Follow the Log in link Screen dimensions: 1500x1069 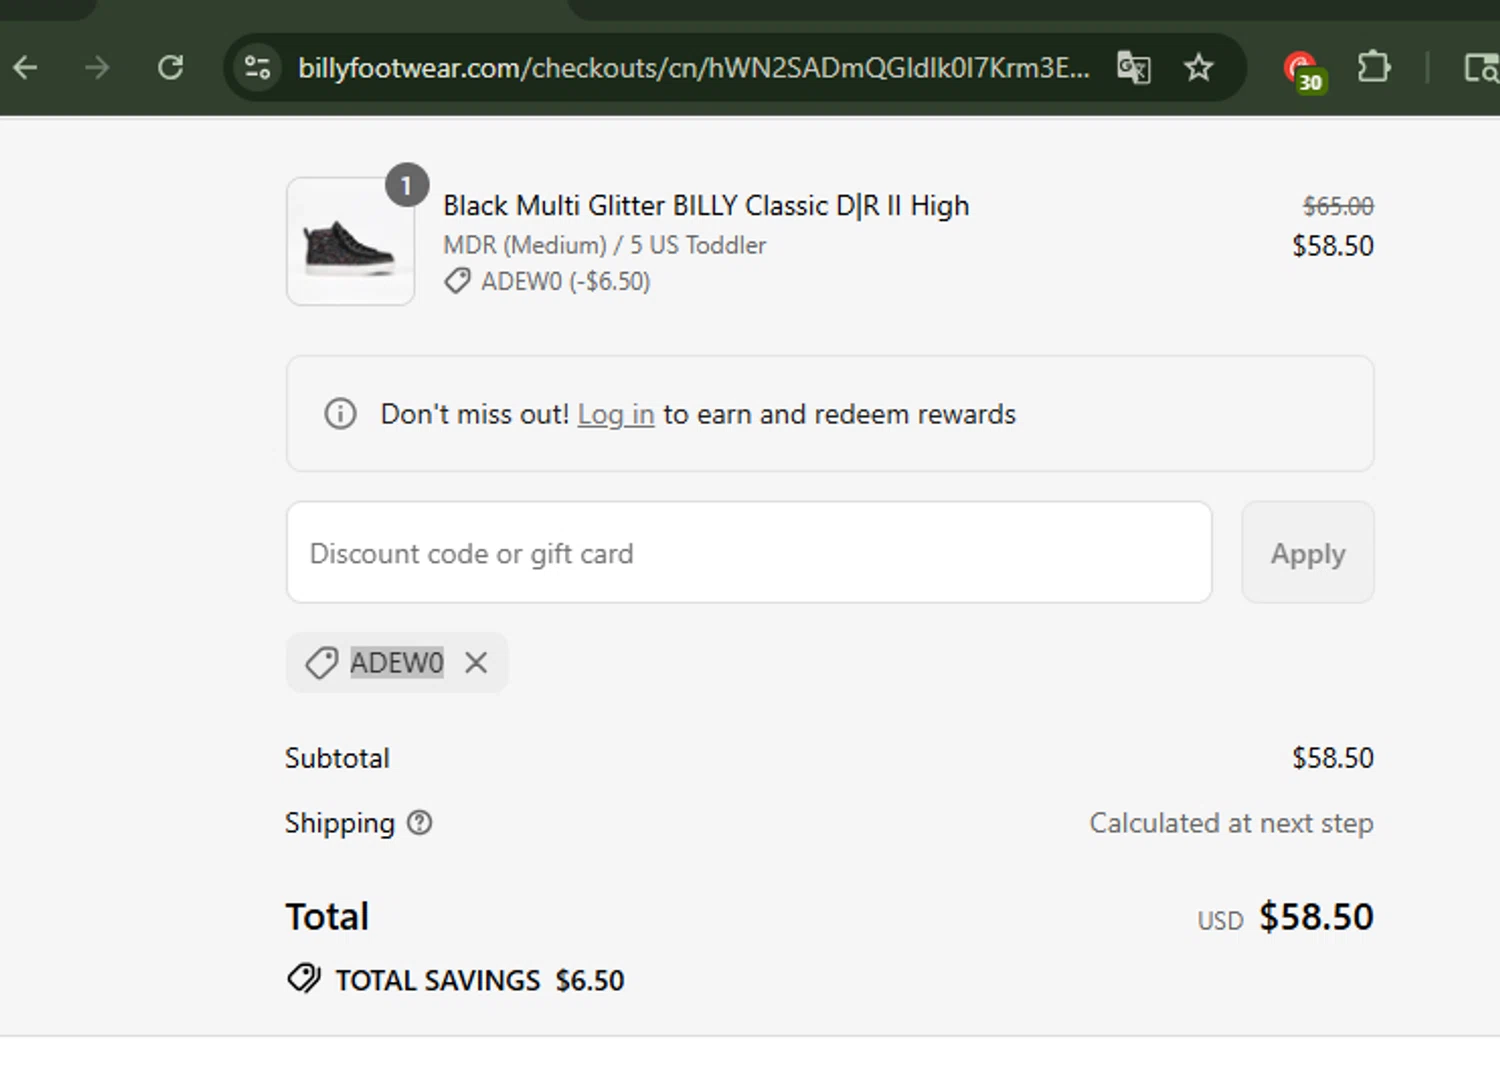[616, 414]
